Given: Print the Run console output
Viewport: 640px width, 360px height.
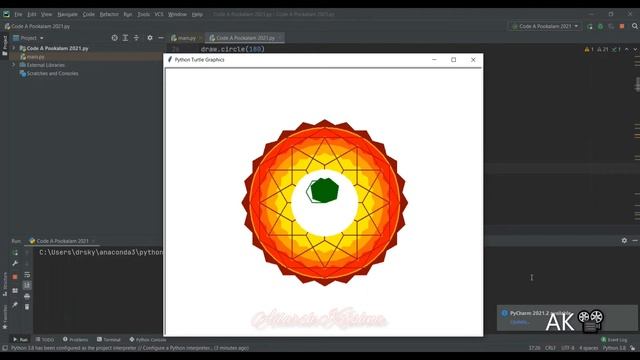Looking at the screenshot, I should tap(27, 296).
